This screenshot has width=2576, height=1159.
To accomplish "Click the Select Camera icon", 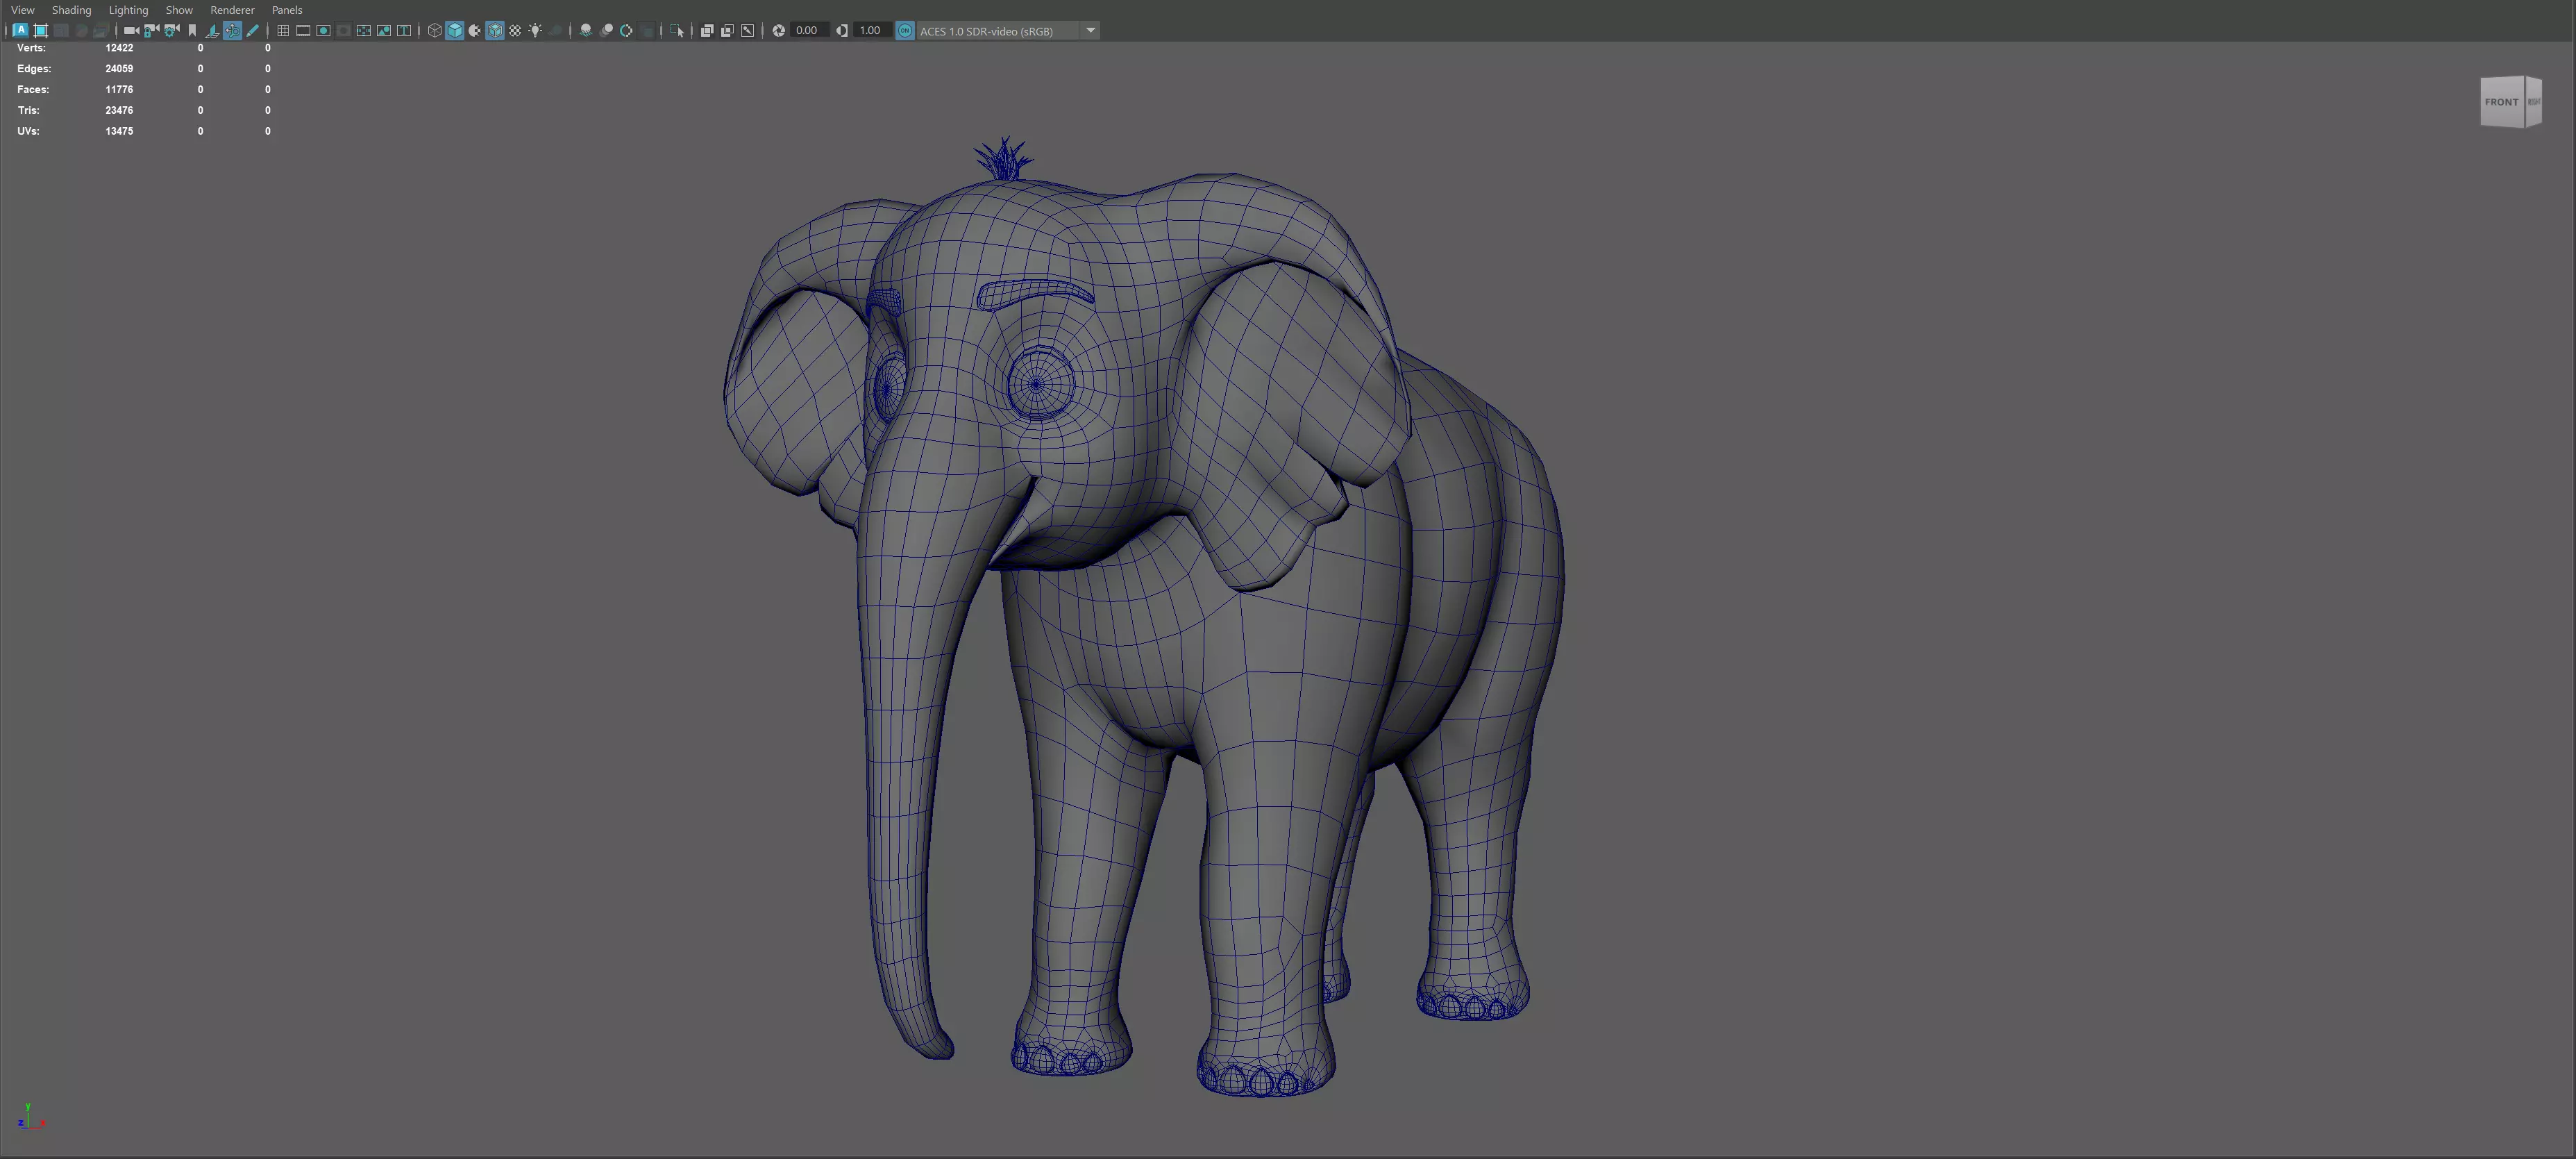I will click(131, 31).
